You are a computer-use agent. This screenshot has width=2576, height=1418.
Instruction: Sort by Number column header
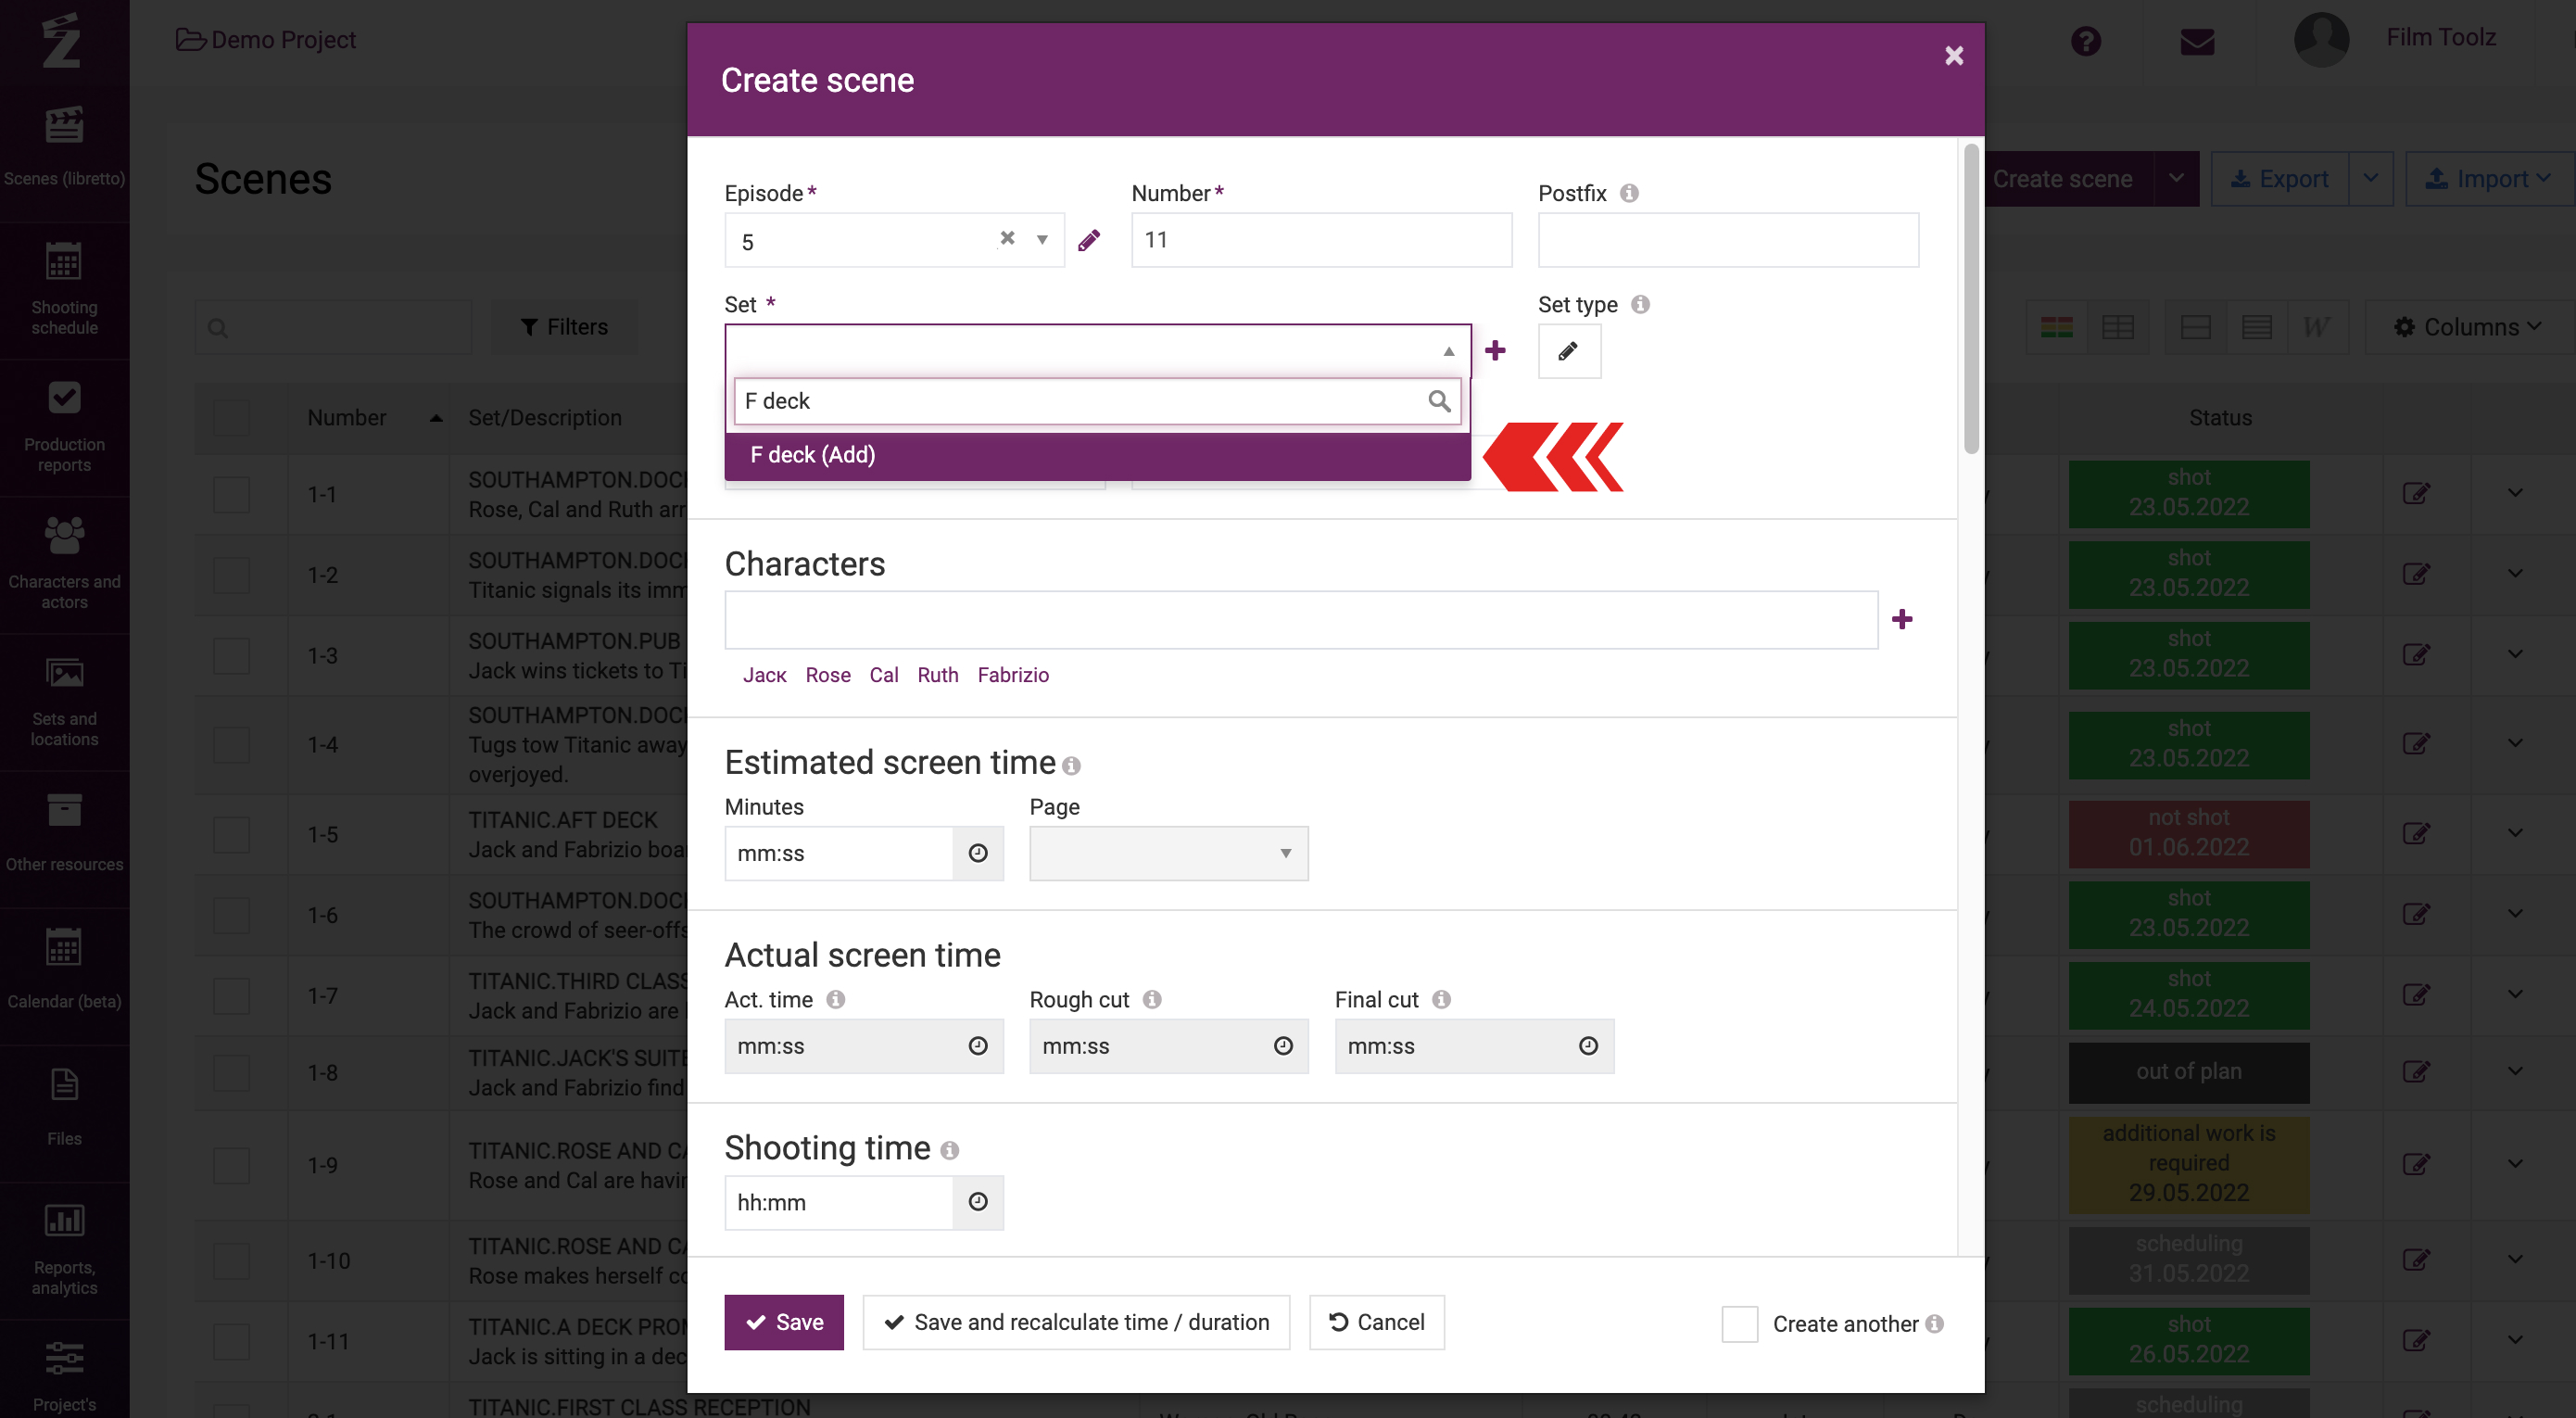(x=347, y=418)
